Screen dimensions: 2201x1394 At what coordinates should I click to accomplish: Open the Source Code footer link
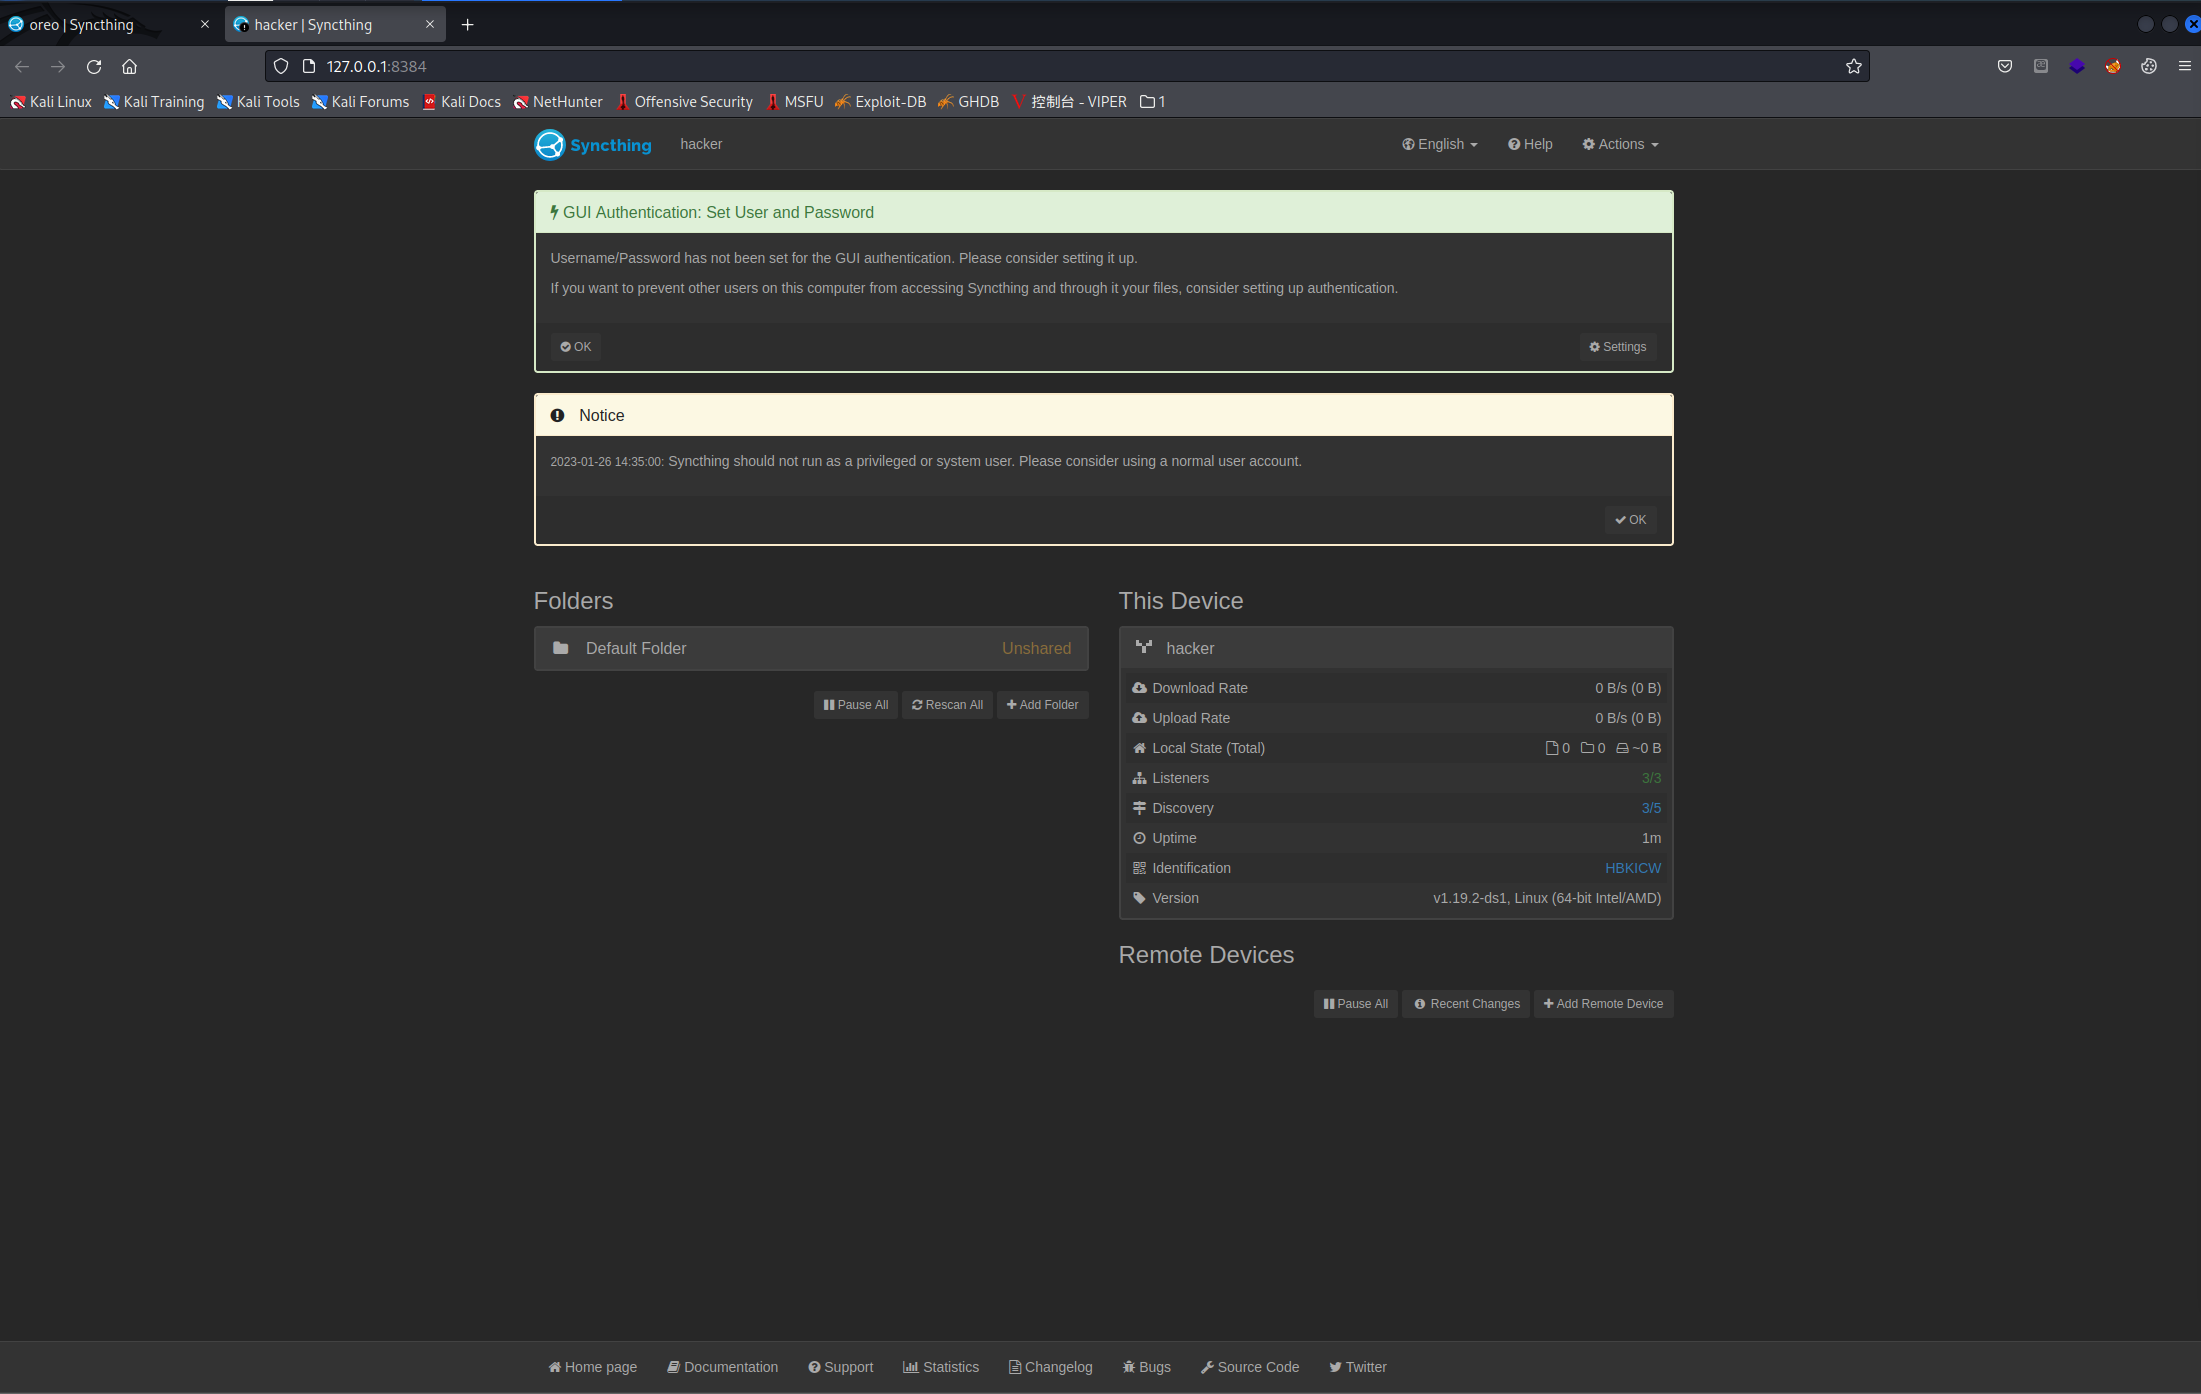point(1250,1367)
